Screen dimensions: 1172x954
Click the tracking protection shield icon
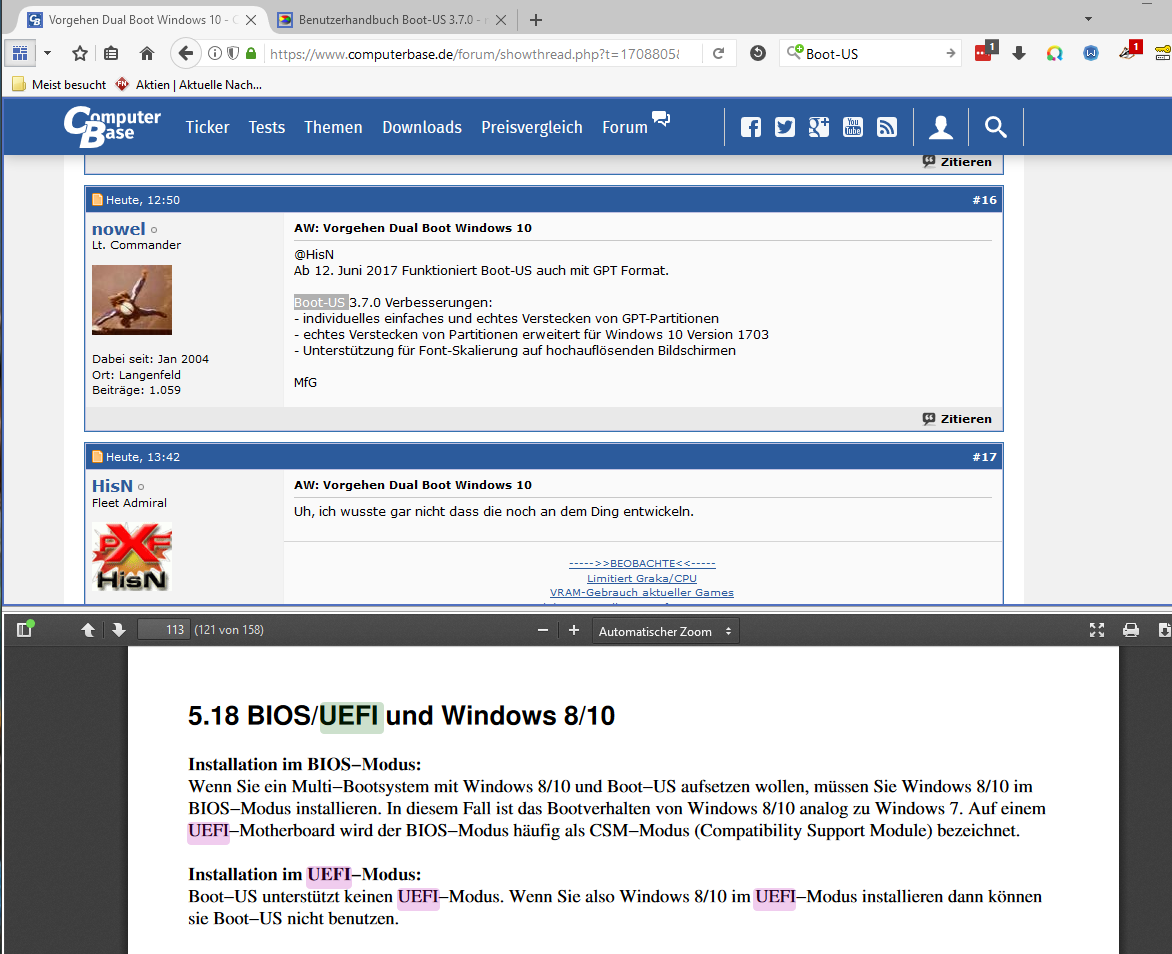tap(233, 53)
